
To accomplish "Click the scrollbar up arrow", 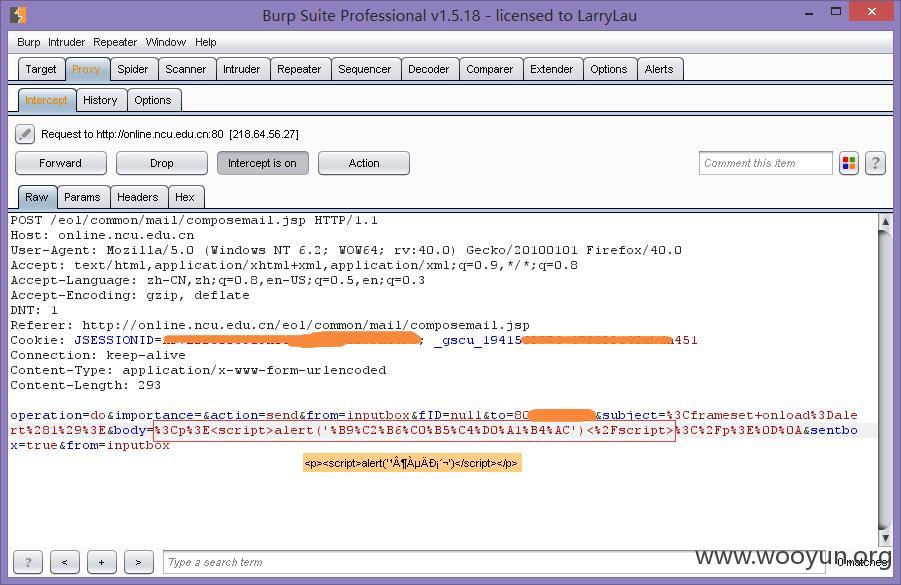I will (x=885, y=222).
